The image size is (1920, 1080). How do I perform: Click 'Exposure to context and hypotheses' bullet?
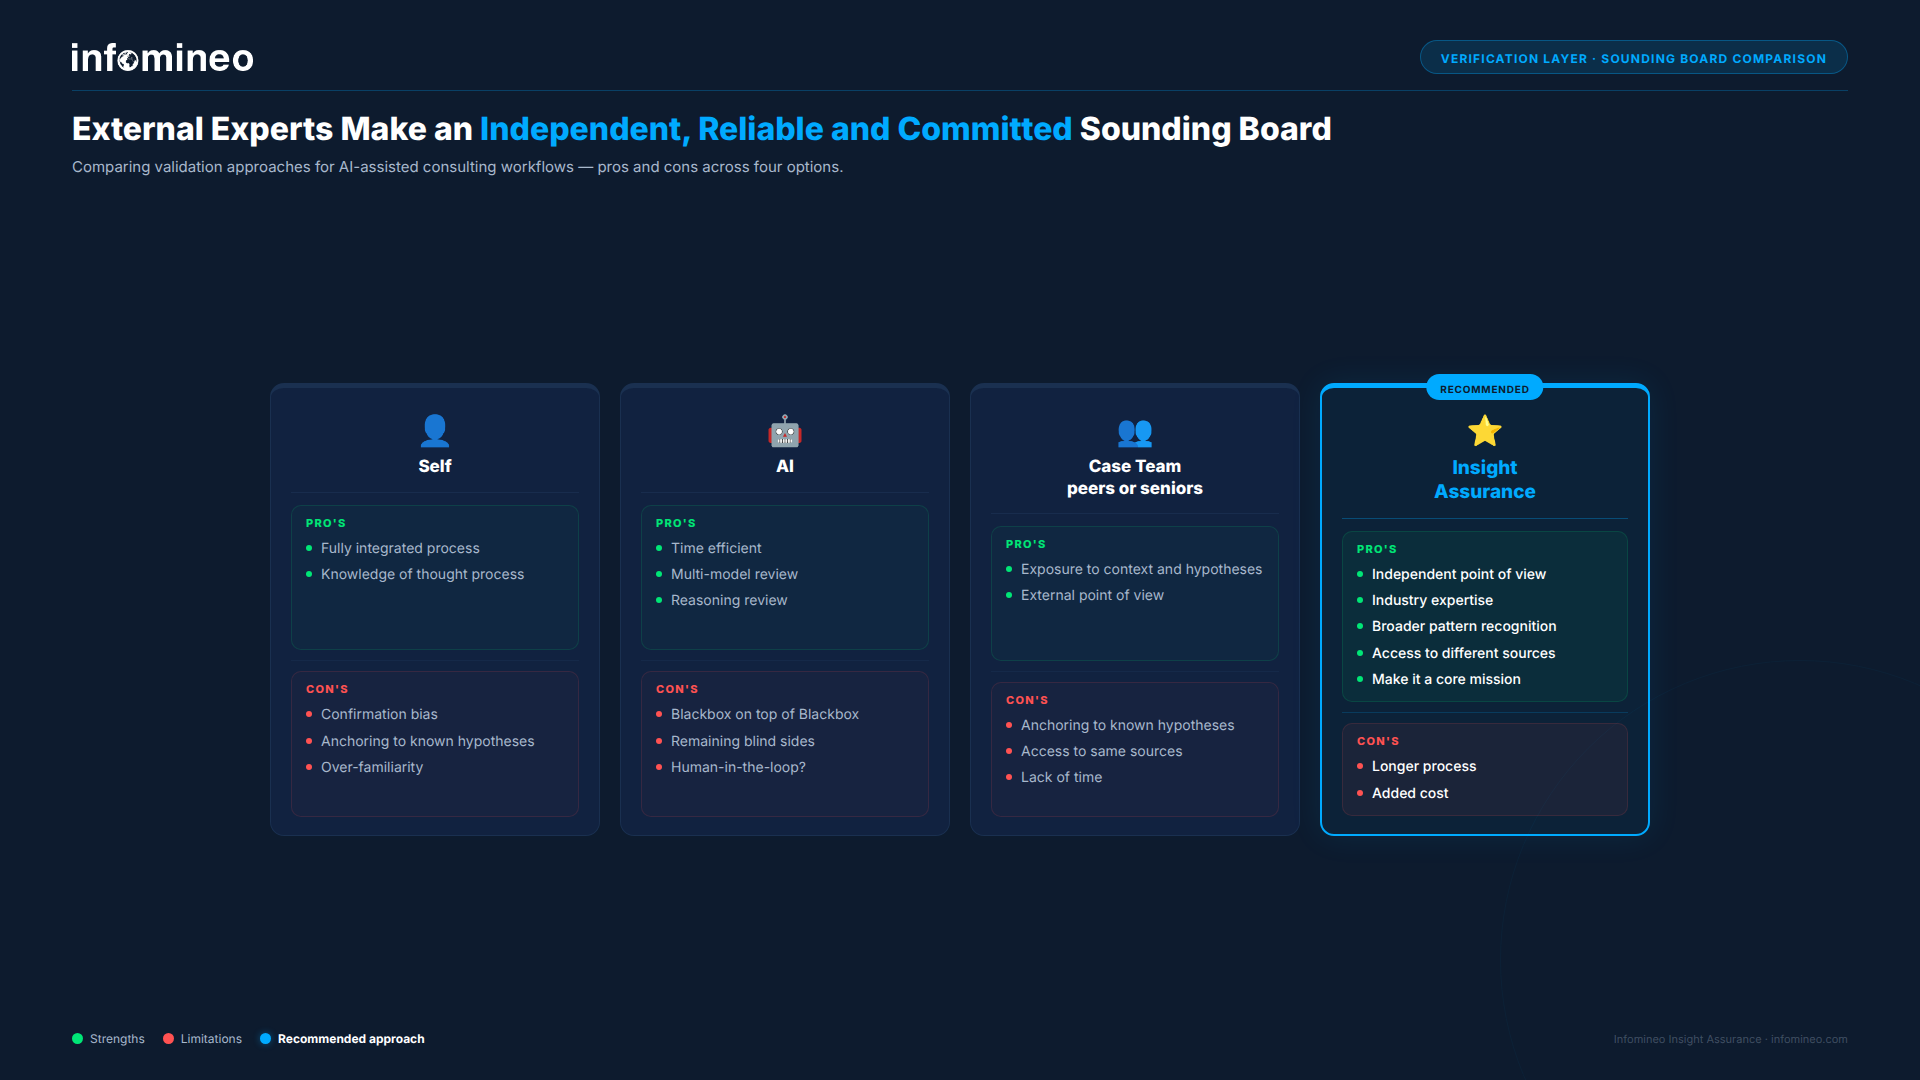(1141, 569)
